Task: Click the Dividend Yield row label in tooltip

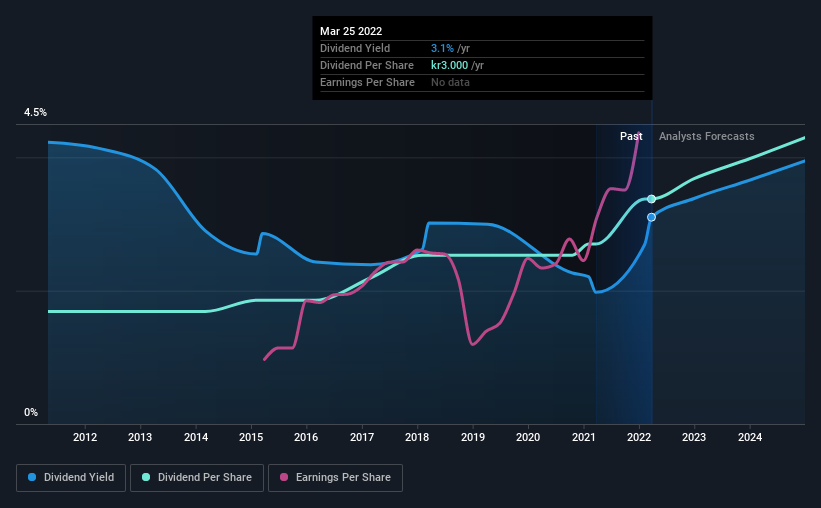Action: [355, 48]
